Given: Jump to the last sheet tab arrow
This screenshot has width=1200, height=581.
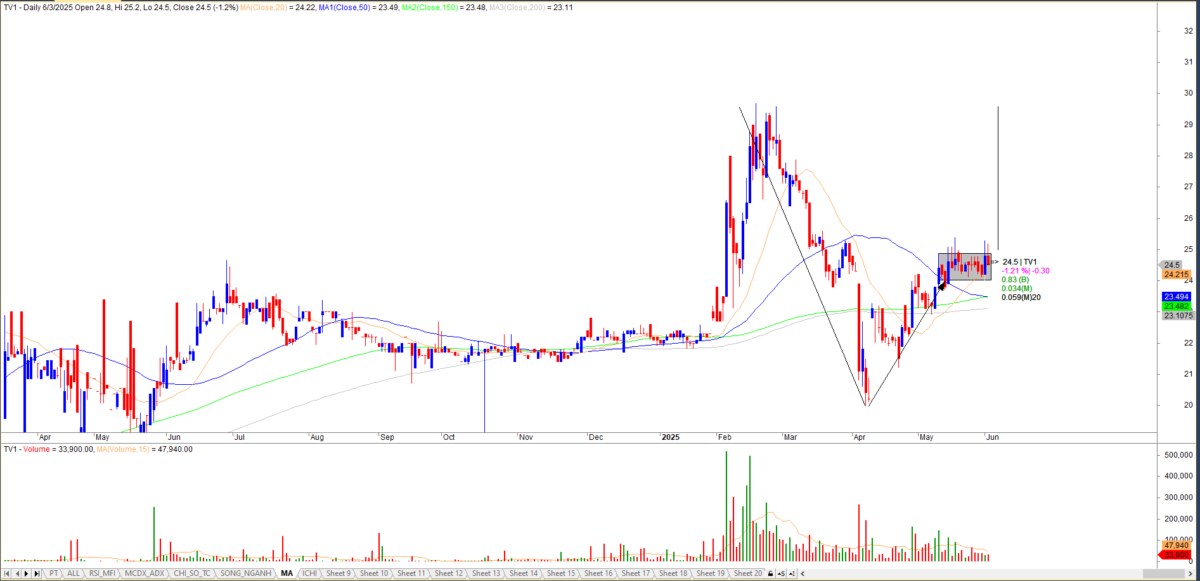Looking at the screenshot, I should click(37, 573).
